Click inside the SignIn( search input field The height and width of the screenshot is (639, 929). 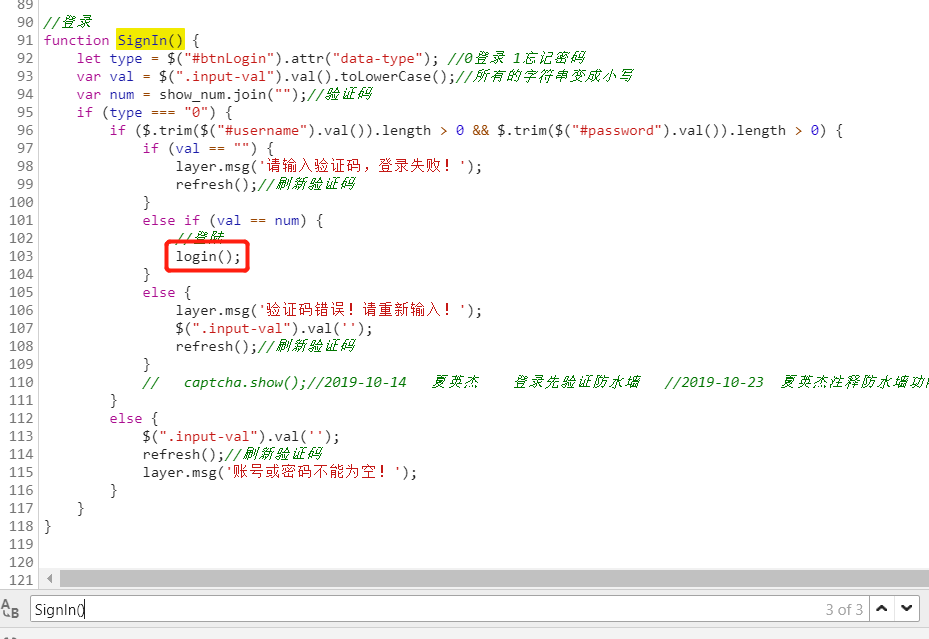point(200,608)
